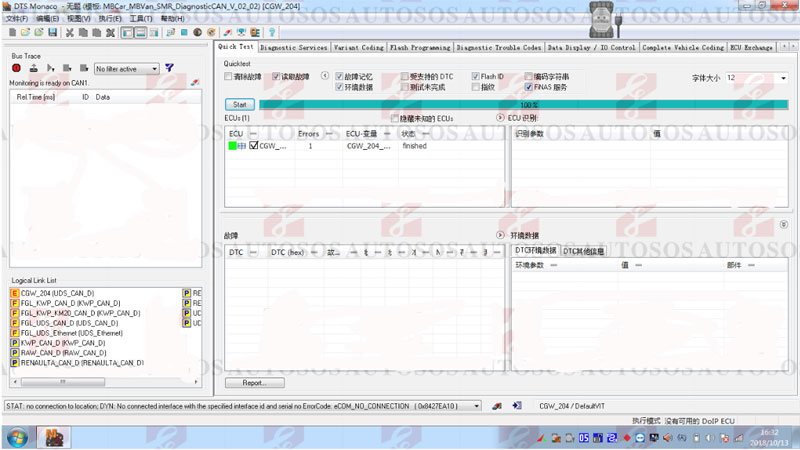This screenshot has height=450, width=800.
Task: Click the round dark execute icon in toolbar
Action: [x=197, y=33]
